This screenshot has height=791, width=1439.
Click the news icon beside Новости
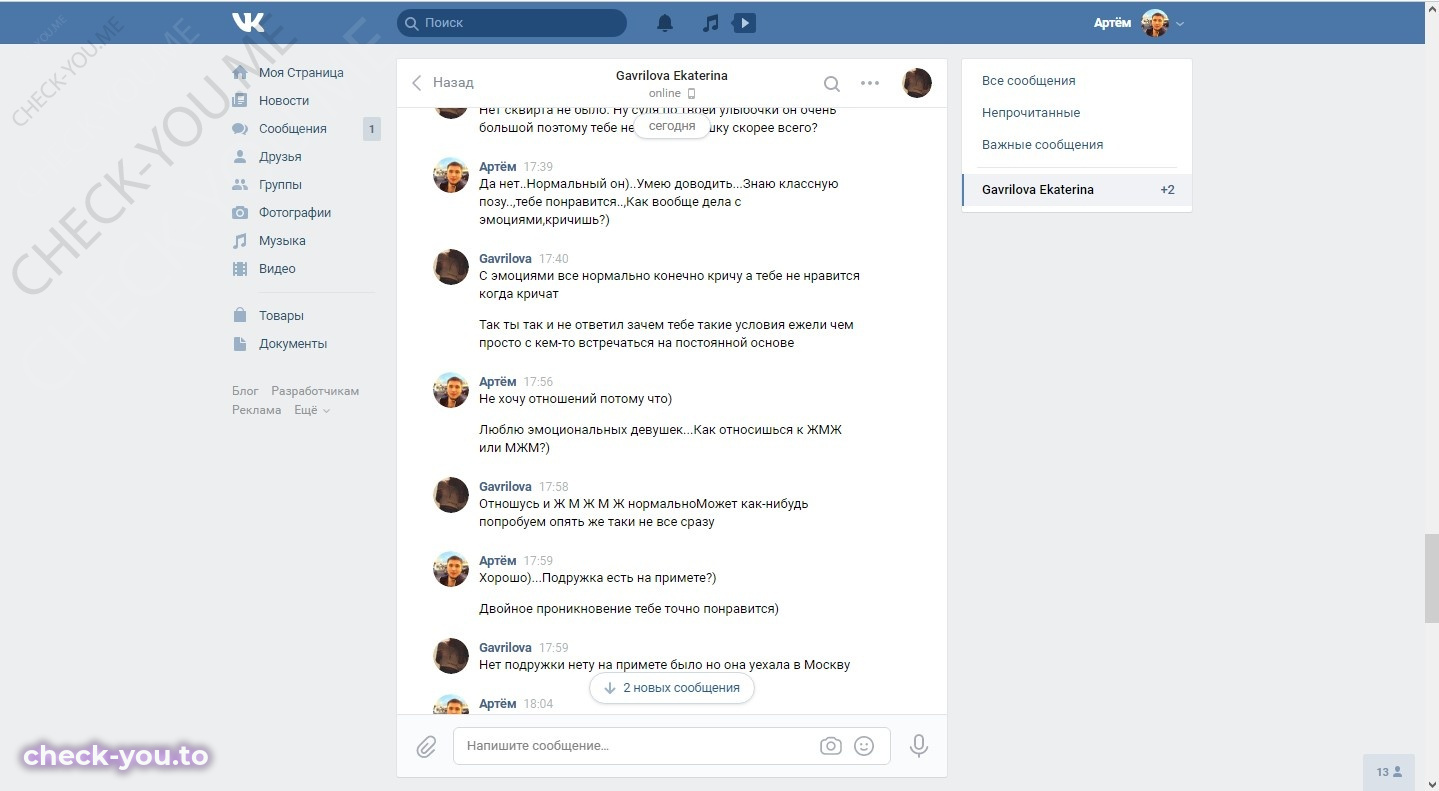click(240, 101)
